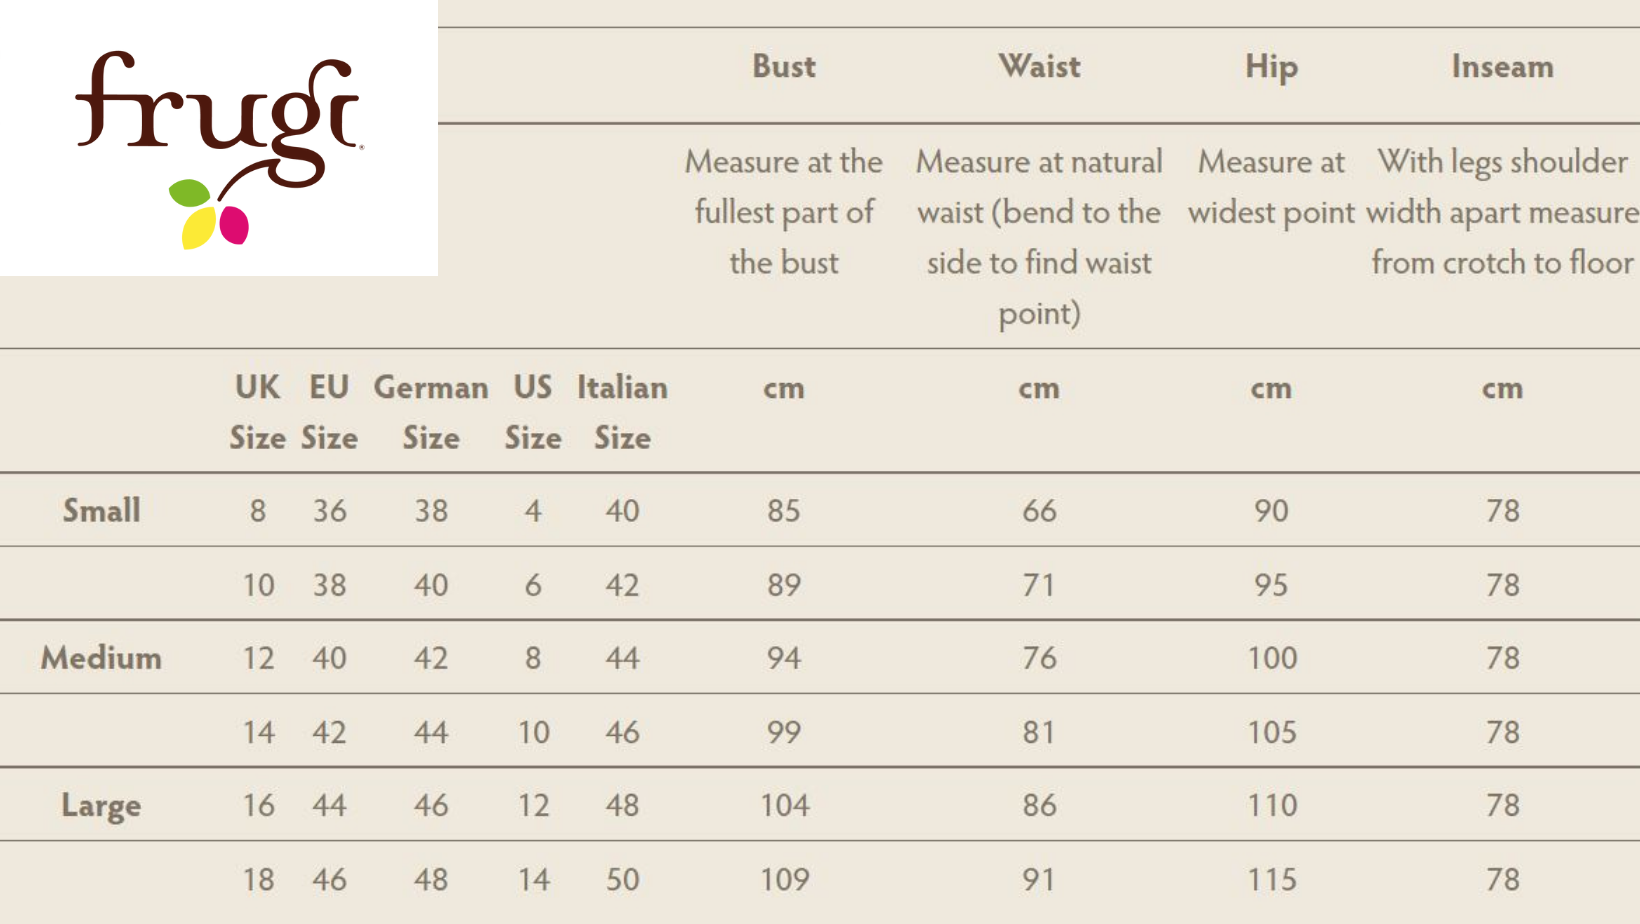Select bust value 104 in Large row
1640x924 pixels.
[784, 805]
